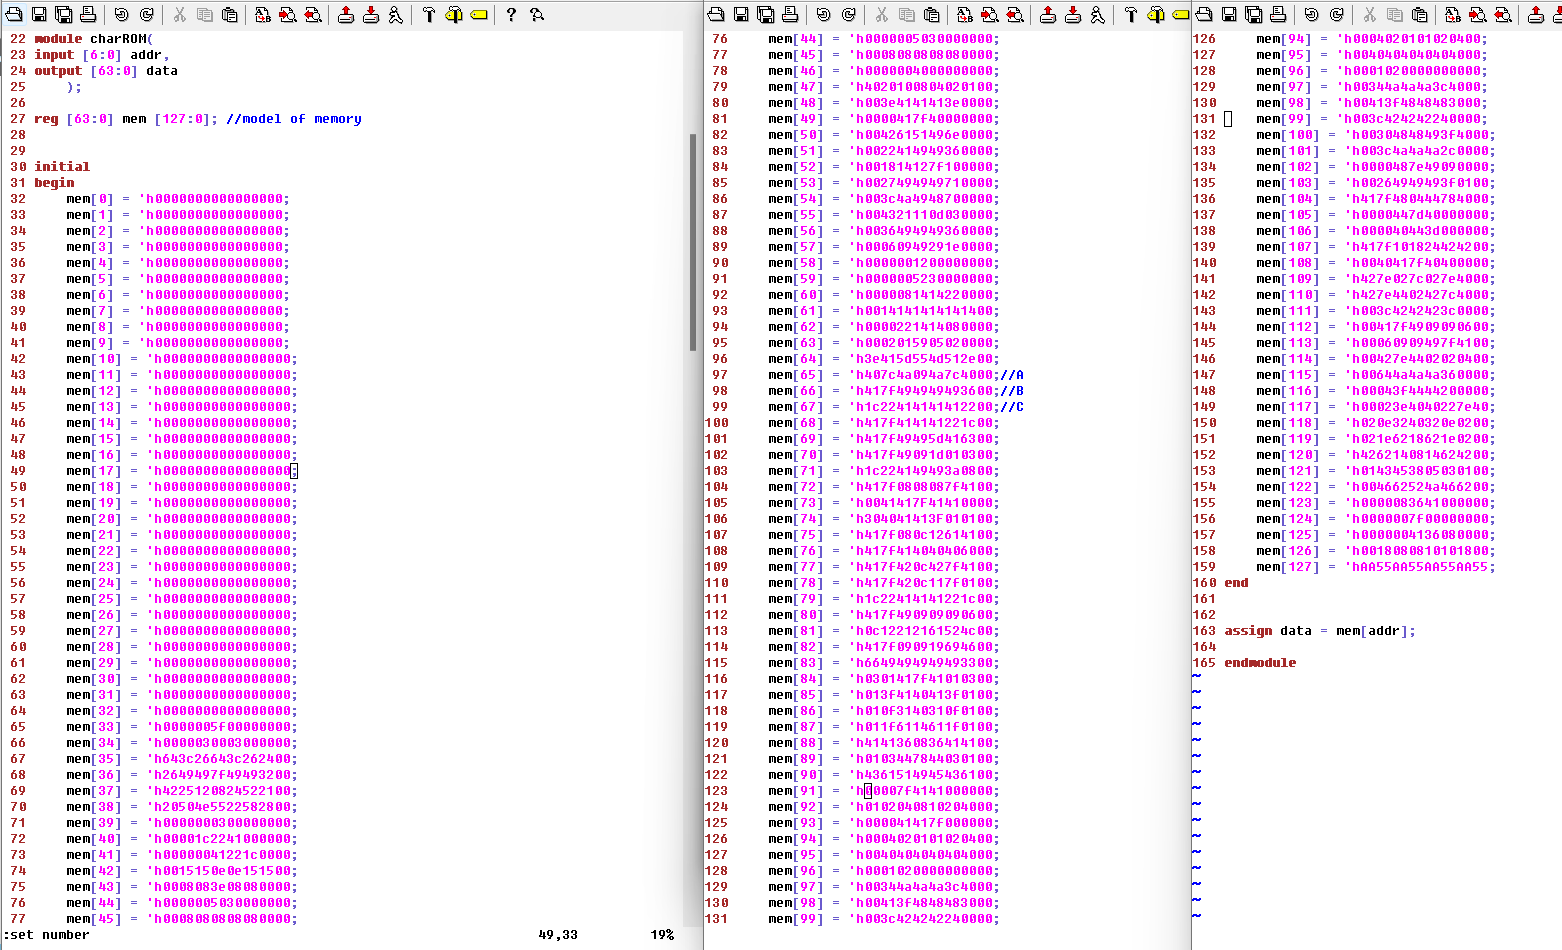The image size is (1562, 950).
Task: Click the Find Help icon in left toolbar
Action: (x=537, y=14)
